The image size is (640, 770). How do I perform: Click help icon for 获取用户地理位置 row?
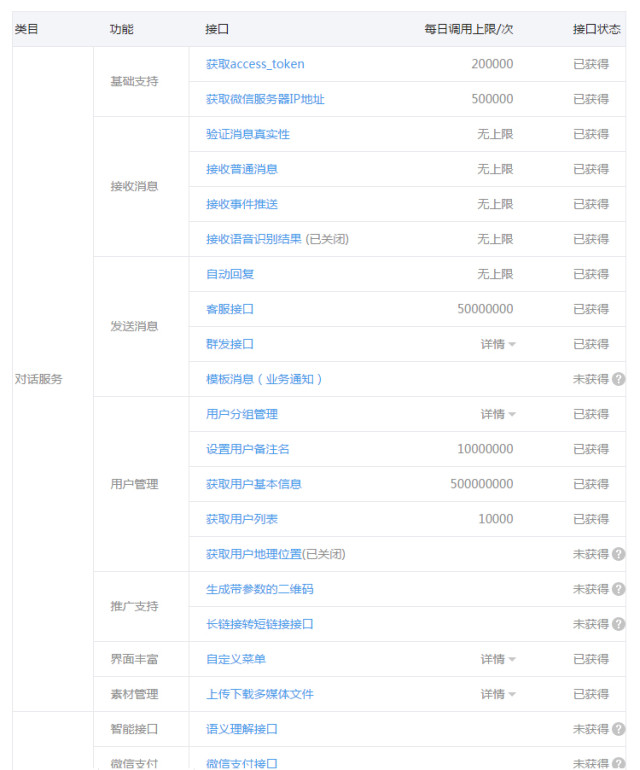[x=619, y=554]
